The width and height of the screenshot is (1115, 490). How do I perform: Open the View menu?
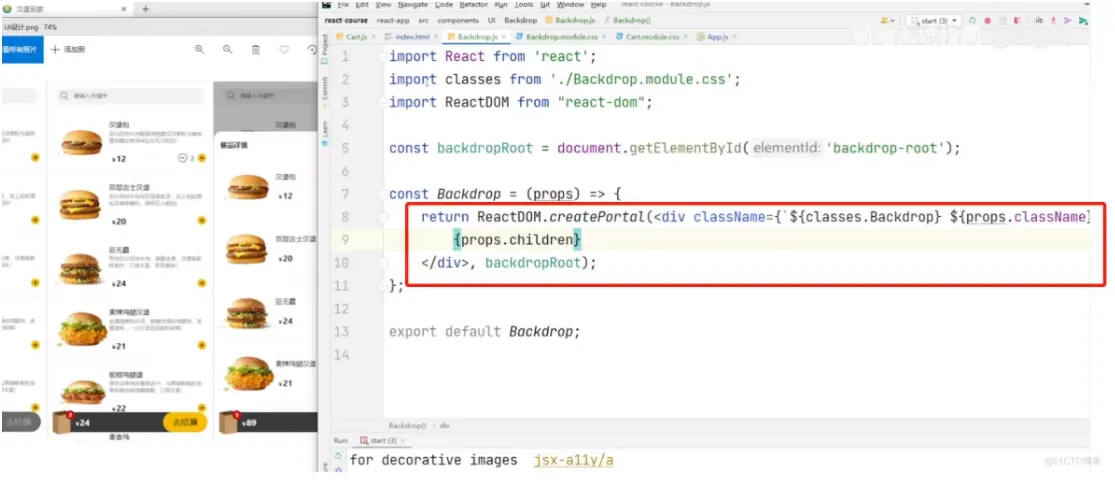383,4
